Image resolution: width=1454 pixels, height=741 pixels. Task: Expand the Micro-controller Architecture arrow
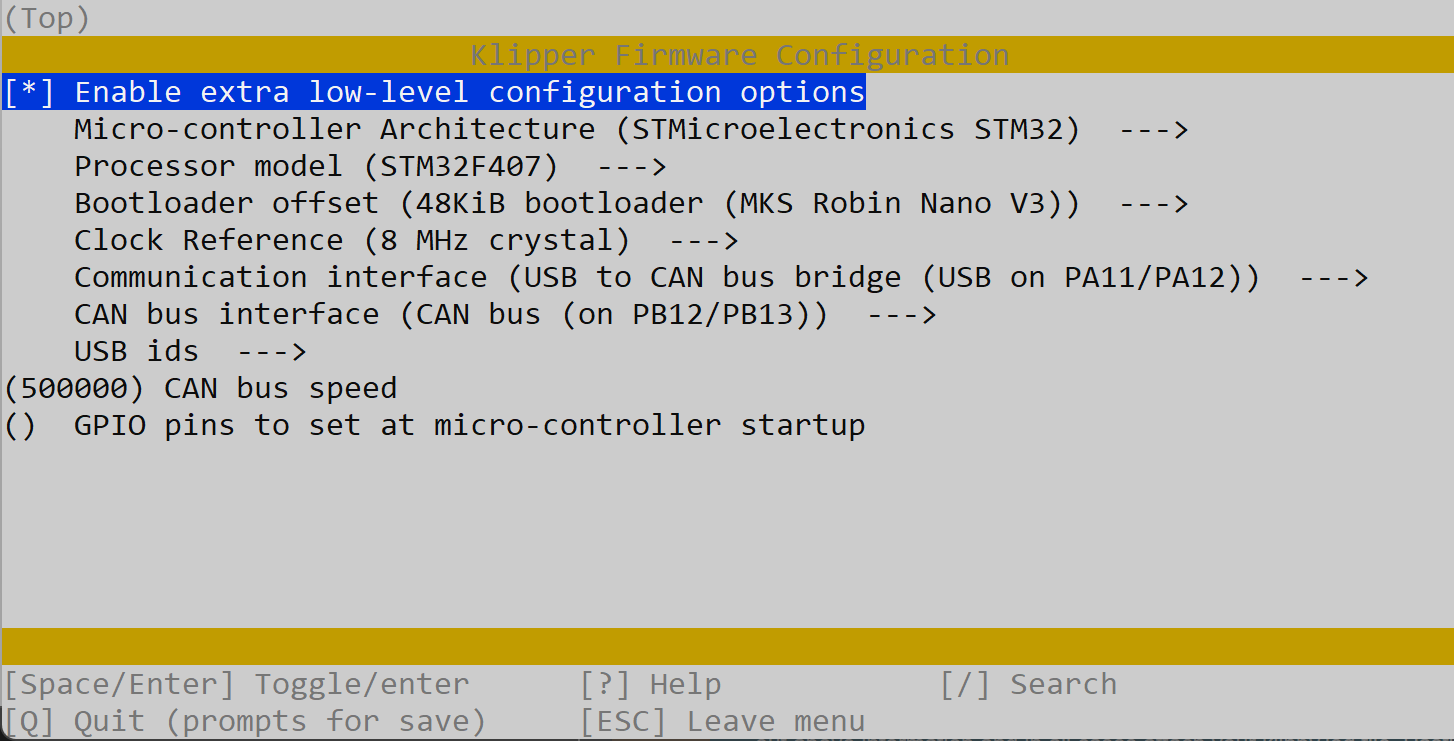coord(1153,130)
